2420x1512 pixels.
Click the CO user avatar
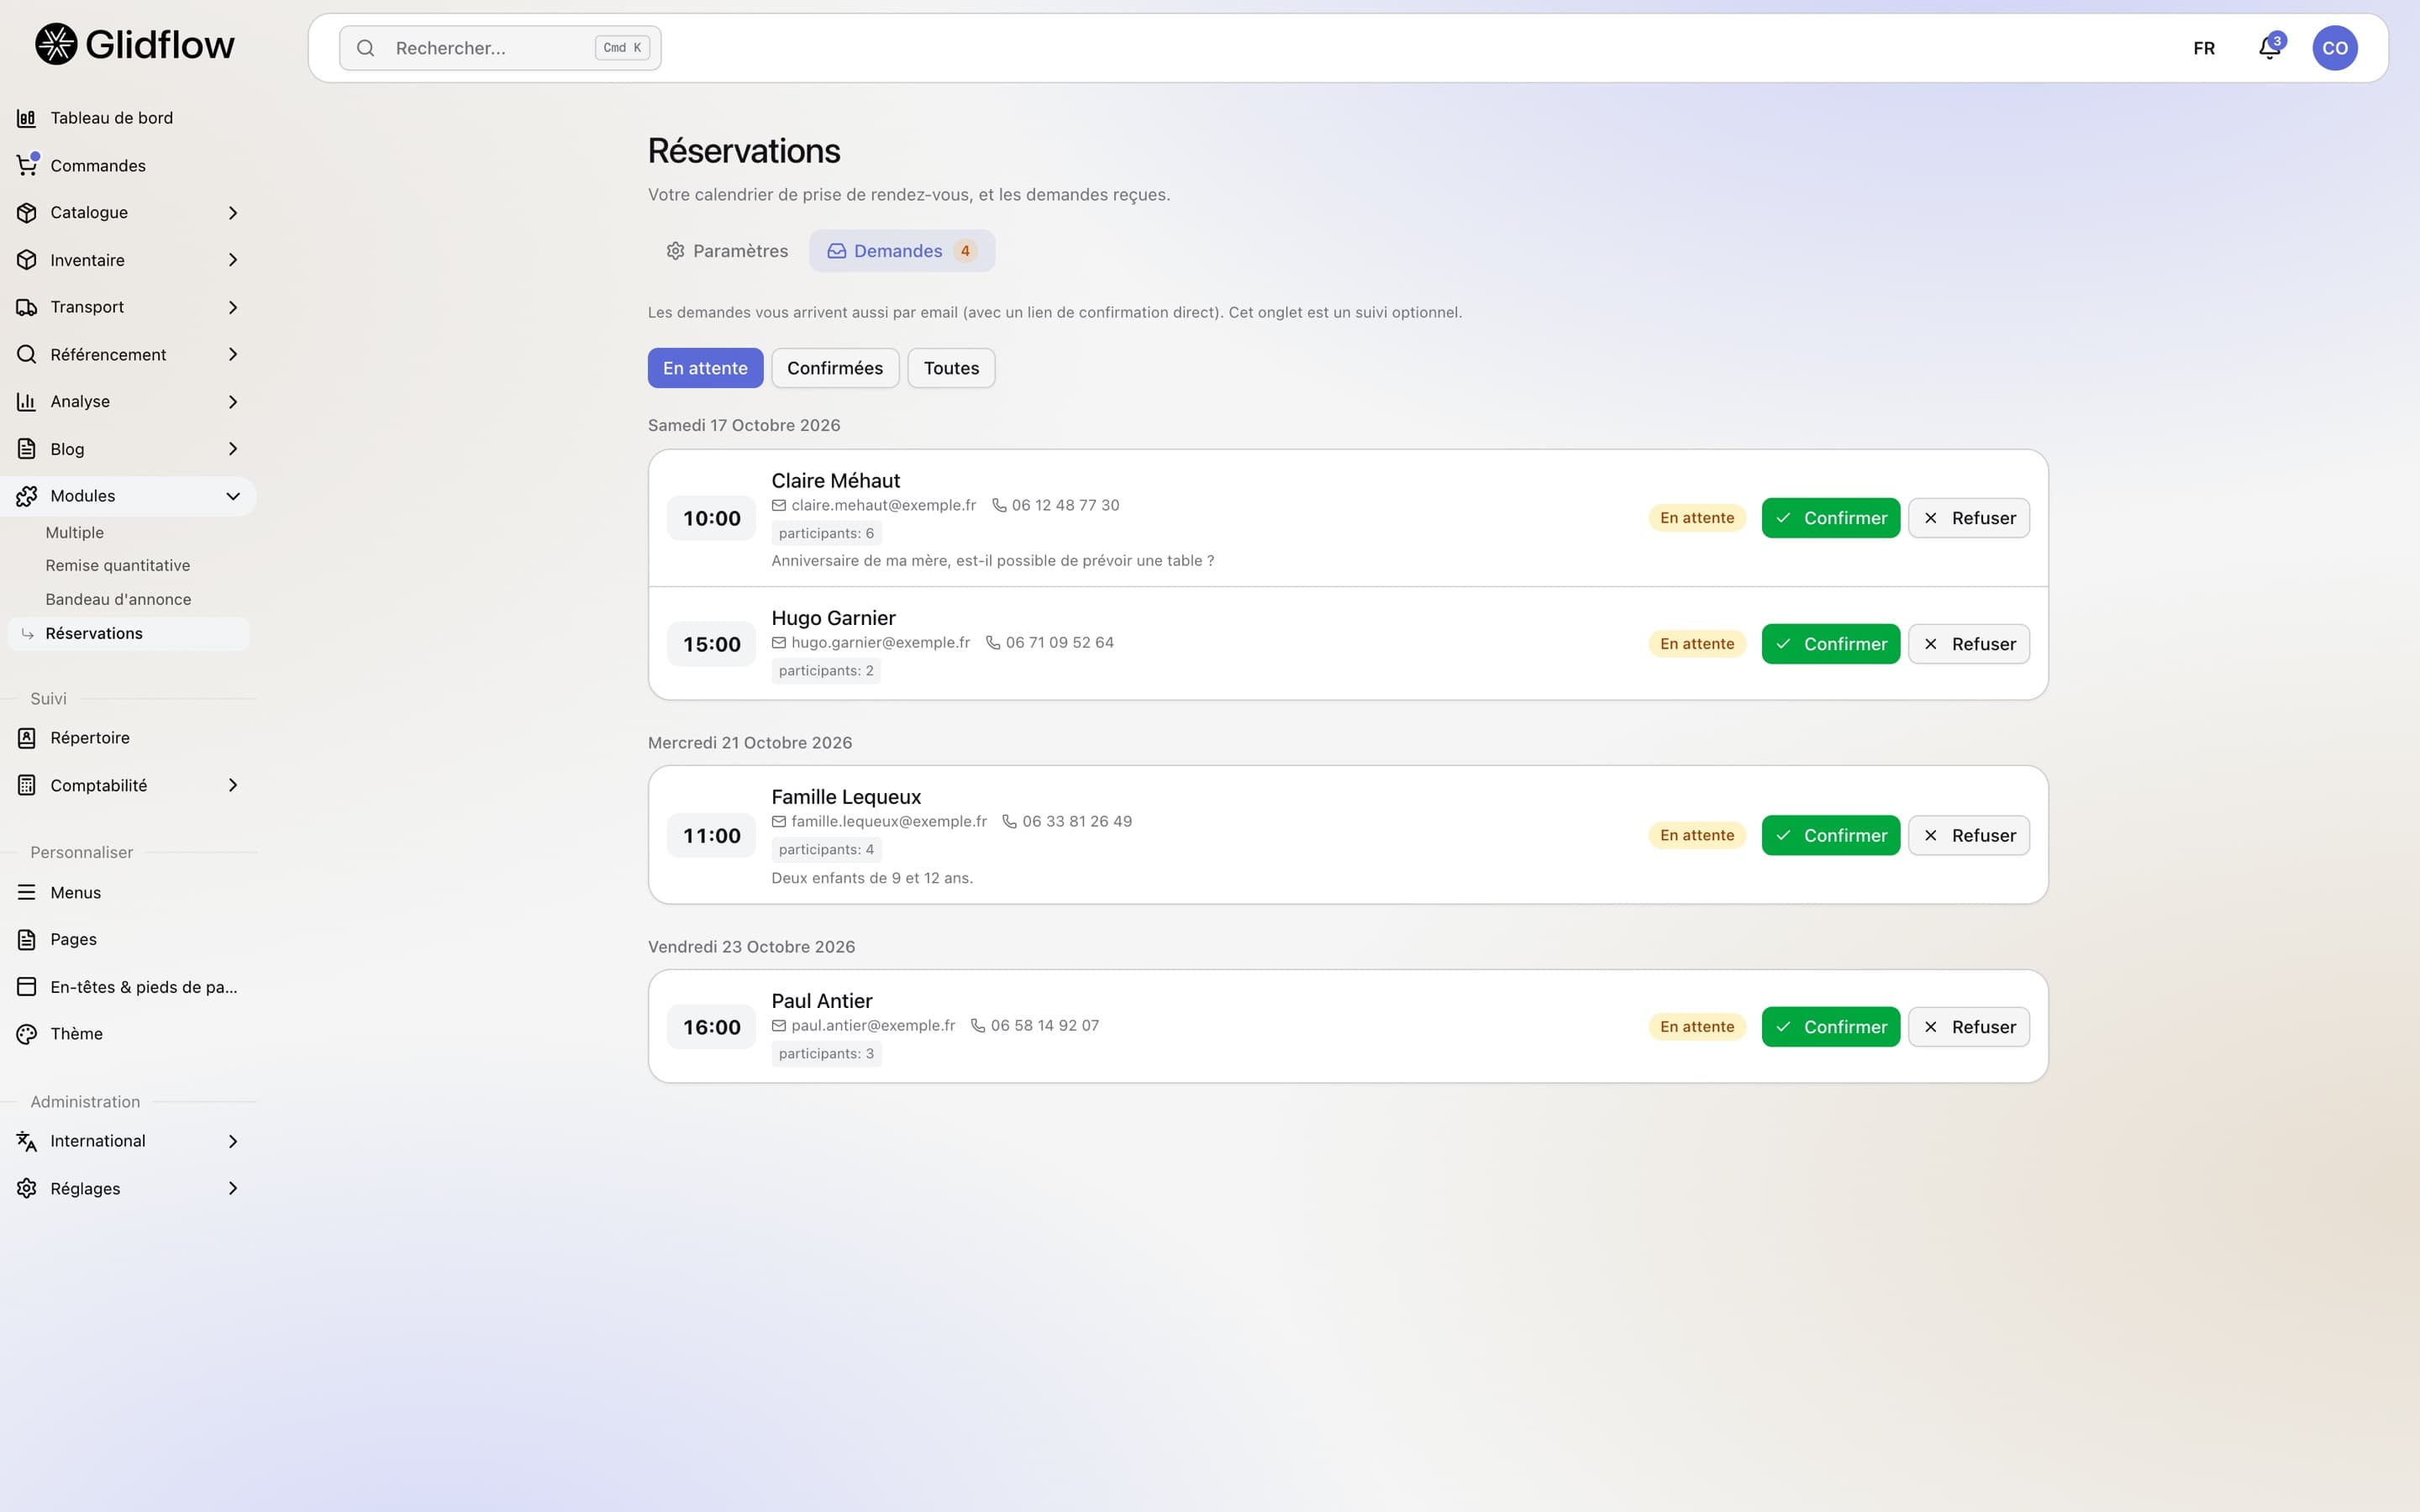click(x=2334, y=48)
